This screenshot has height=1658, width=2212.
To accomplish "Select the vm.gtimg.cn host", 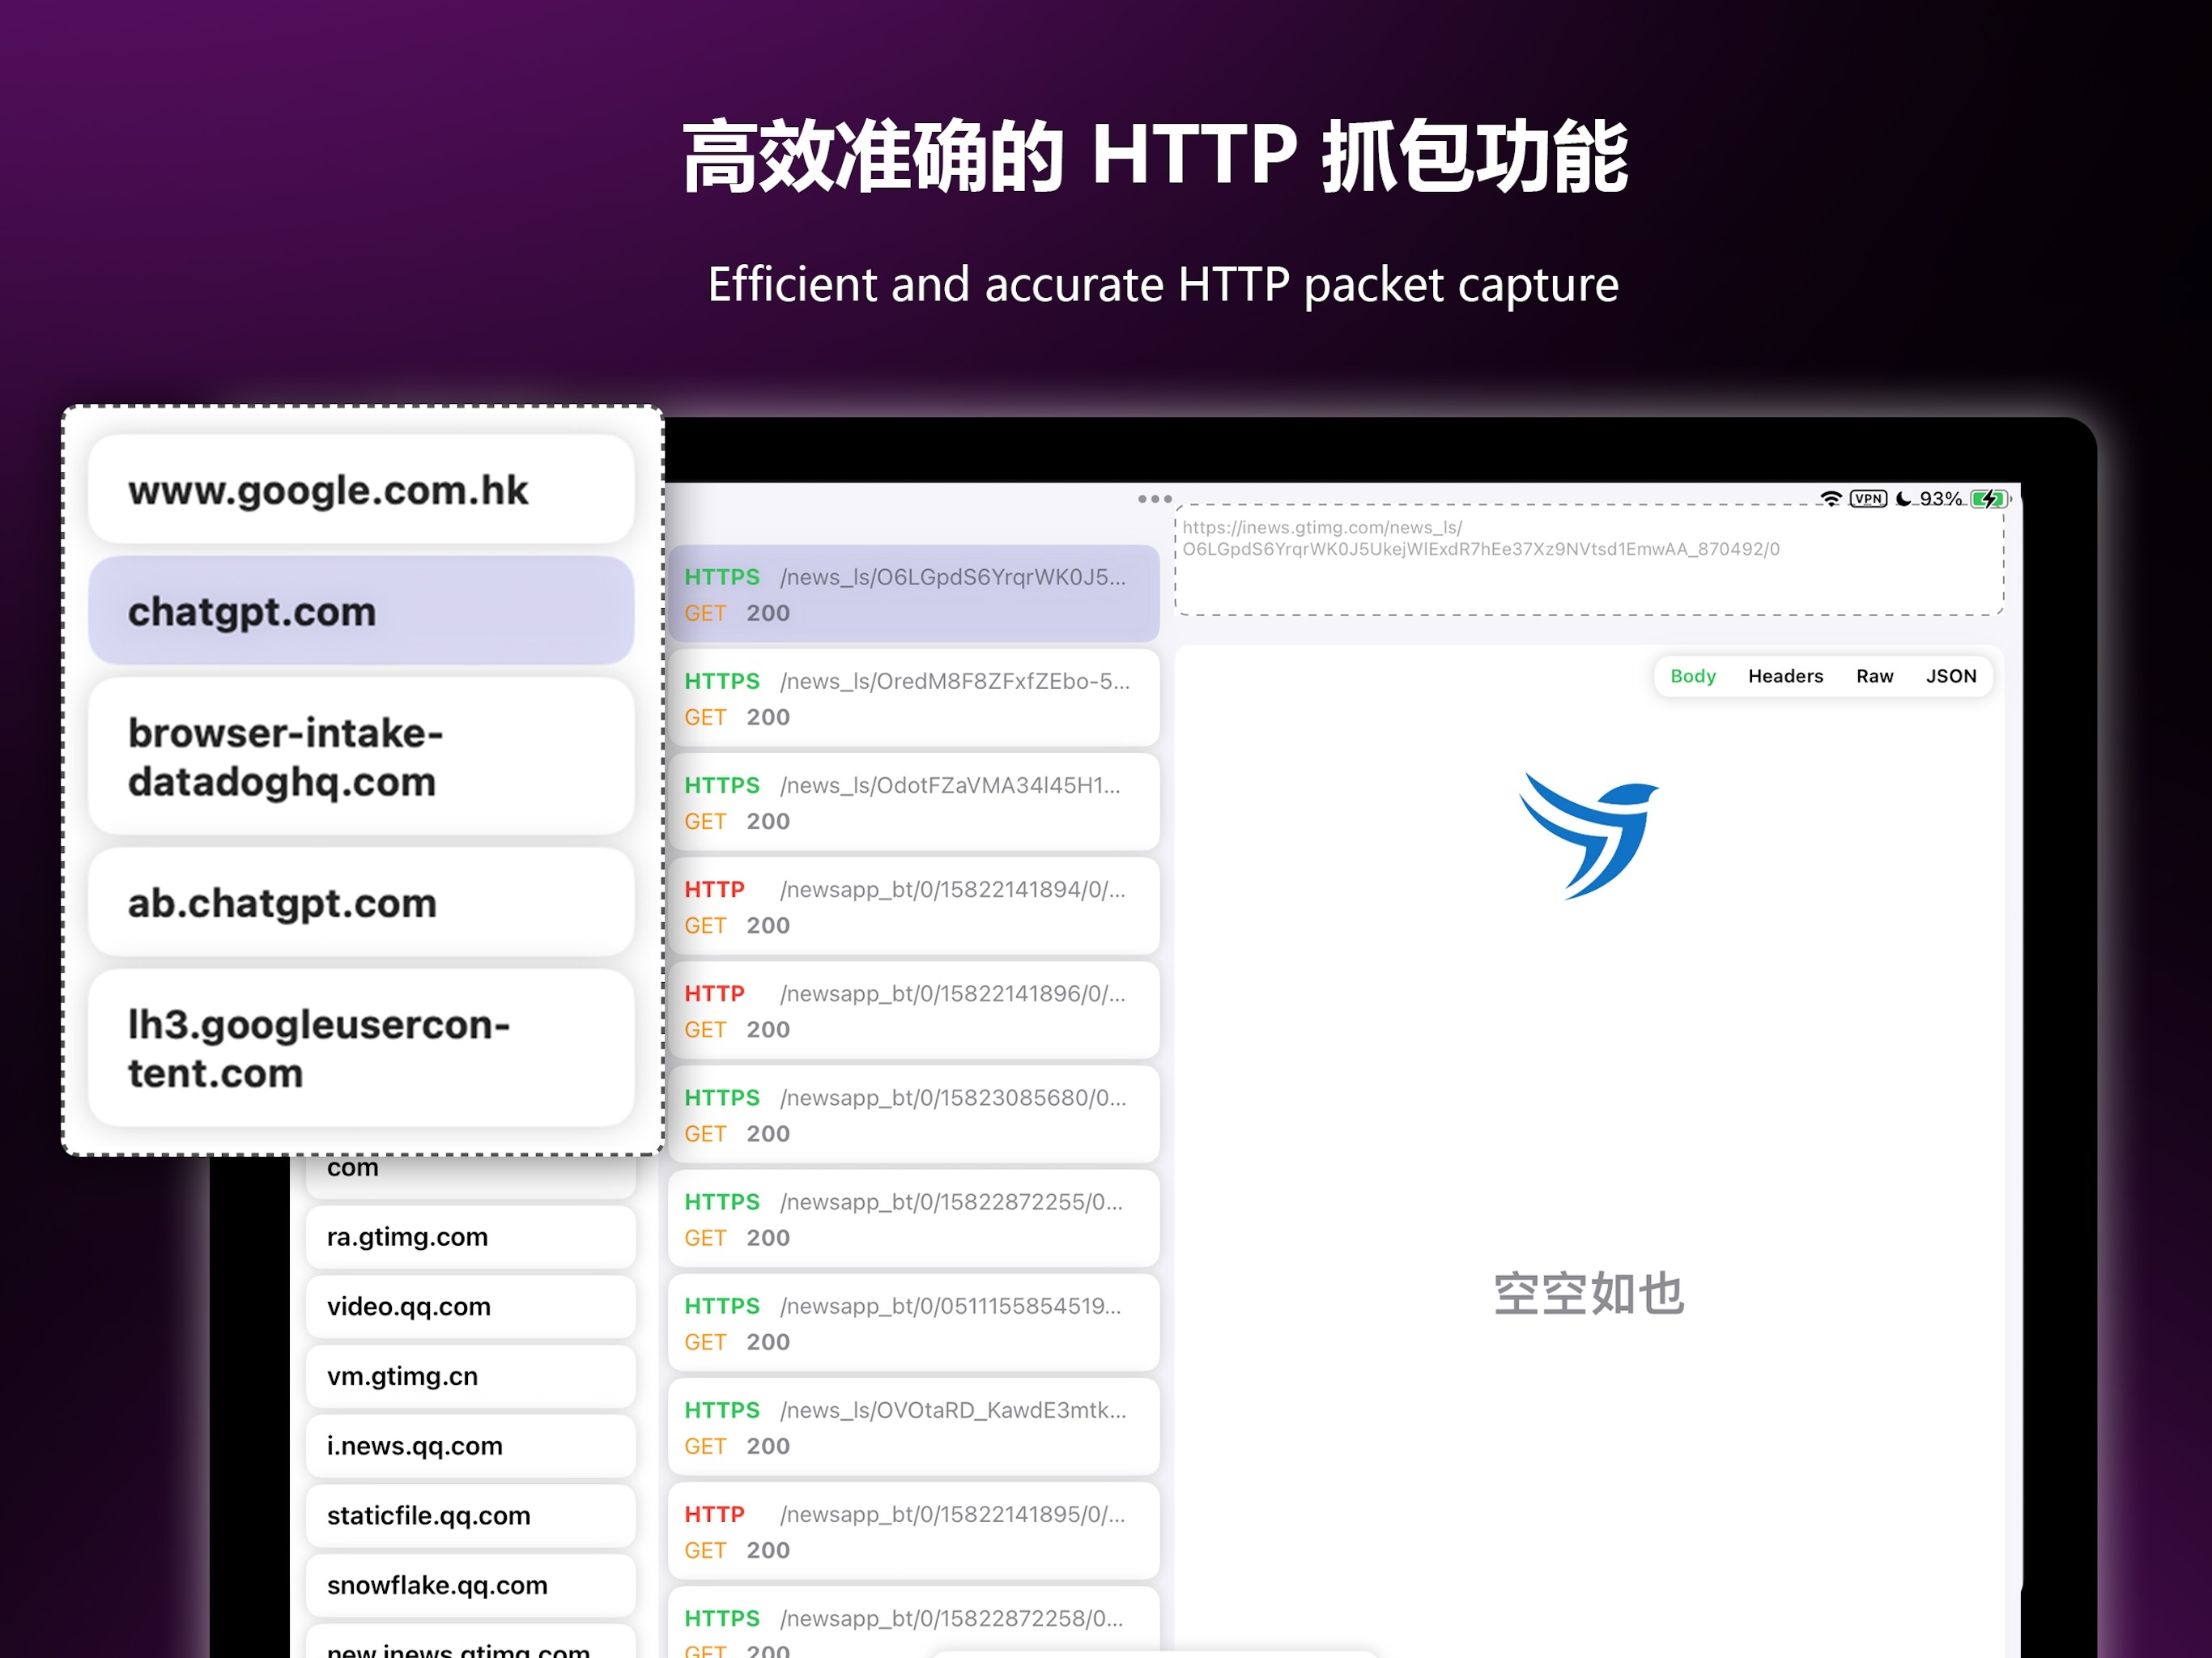I will (470, 1377).
